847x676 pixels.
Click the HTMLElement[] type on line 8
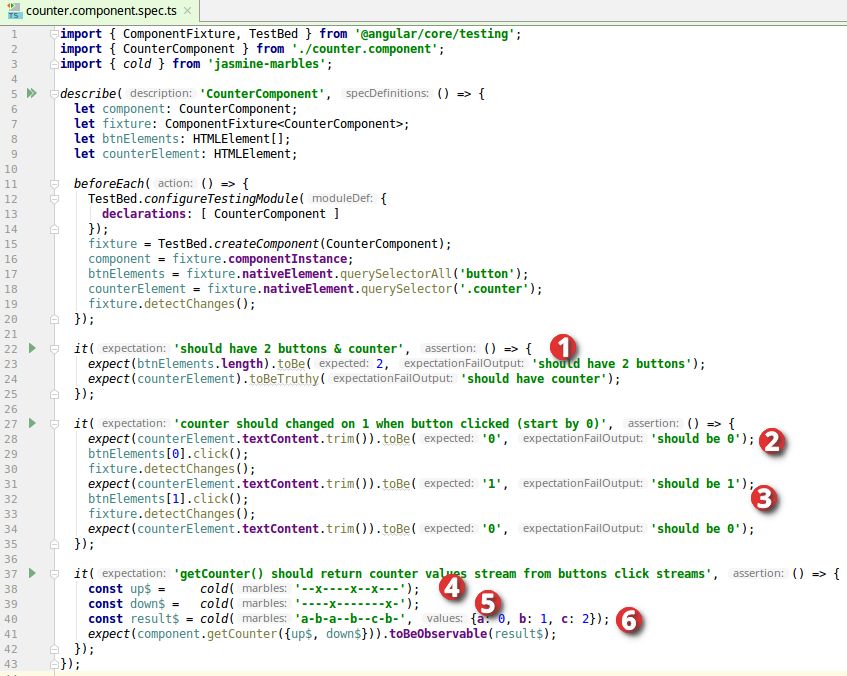tap(238, 139)
